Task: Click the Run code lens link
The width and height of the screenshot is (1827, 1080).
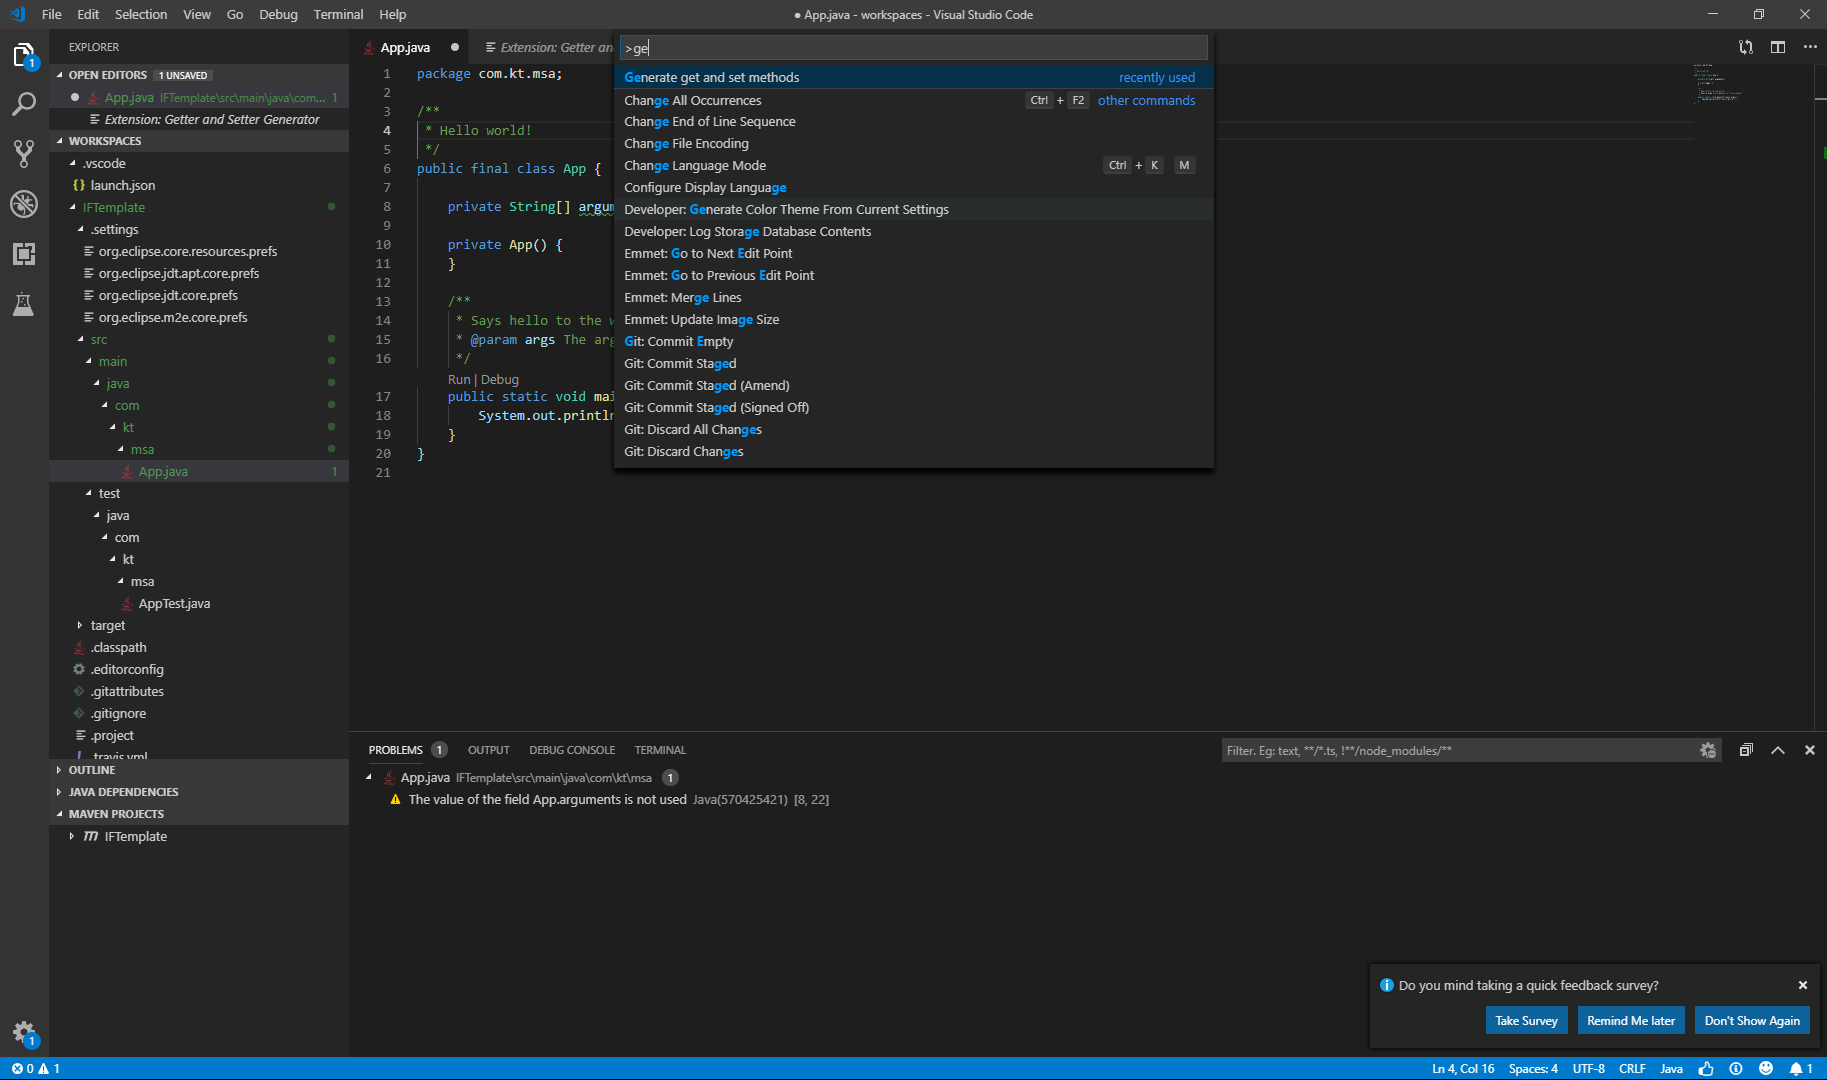Action: point(459,379)
